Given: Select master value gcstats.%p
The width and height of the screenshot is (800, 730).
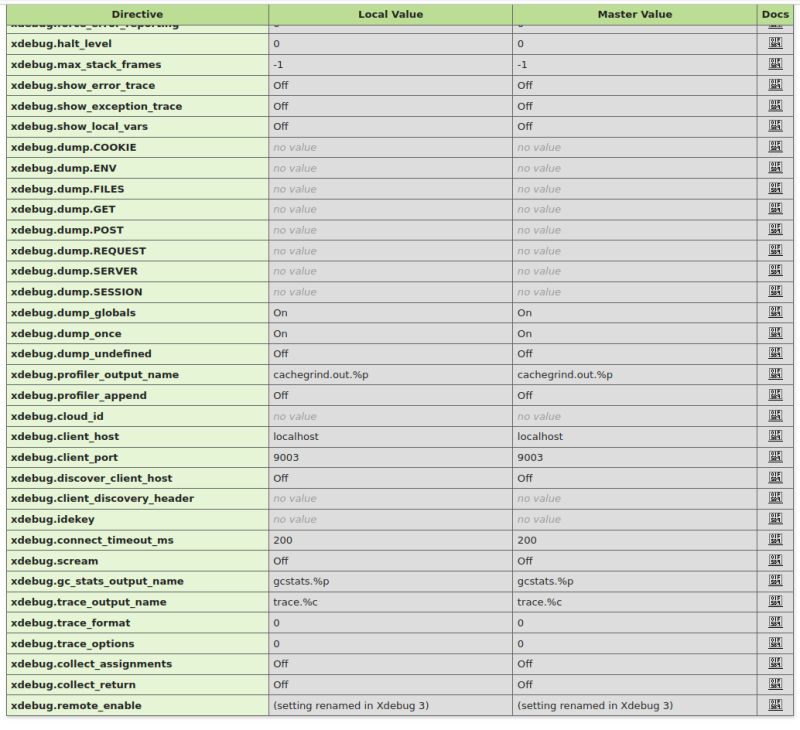Looking at the screenshot, I should [545, 582].
